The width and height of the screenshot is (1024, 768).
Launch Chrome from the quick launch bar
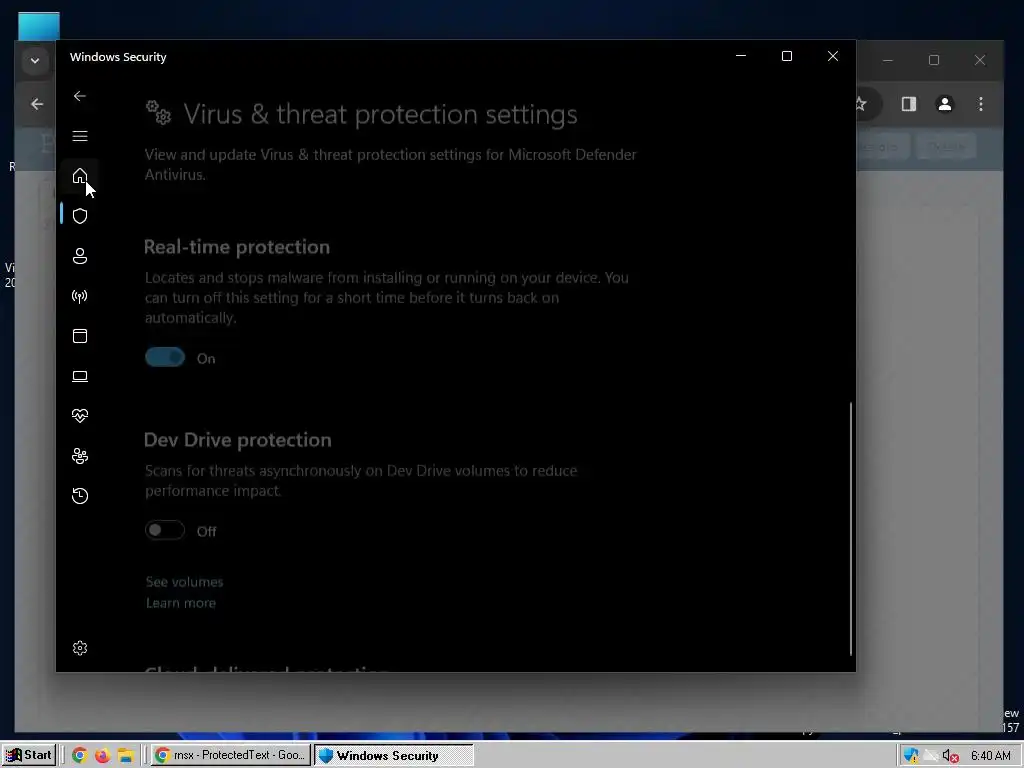(x=79, y=756)
